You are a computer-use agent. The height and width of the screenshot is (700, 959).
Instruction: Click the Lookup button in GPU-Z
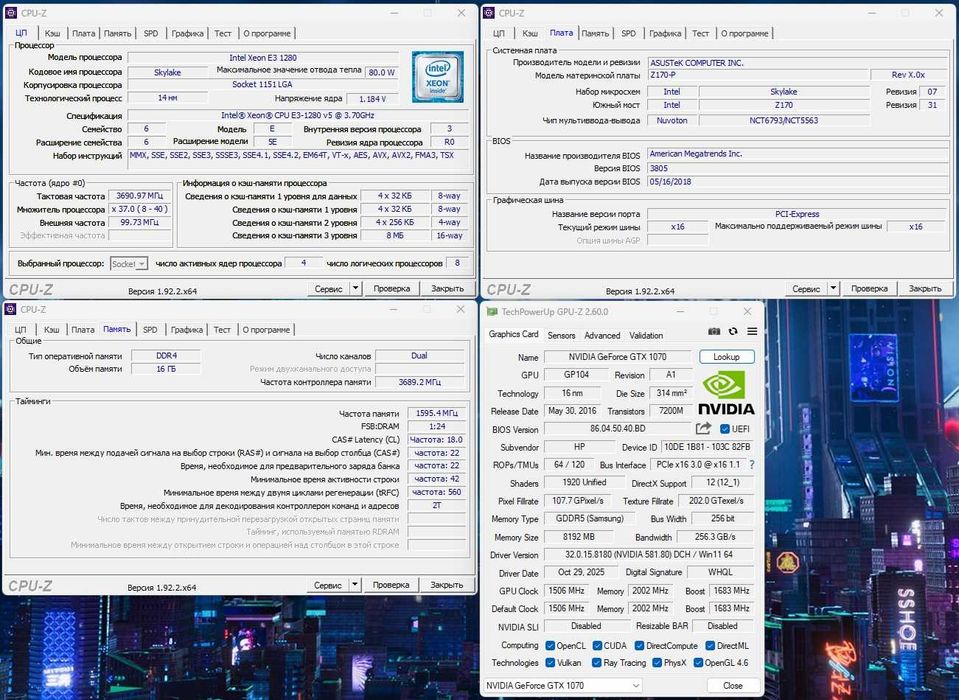coord(726,356)
